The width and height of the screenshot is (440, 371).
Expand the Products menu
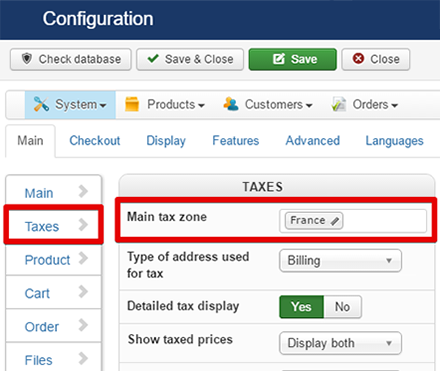point(165,105)
